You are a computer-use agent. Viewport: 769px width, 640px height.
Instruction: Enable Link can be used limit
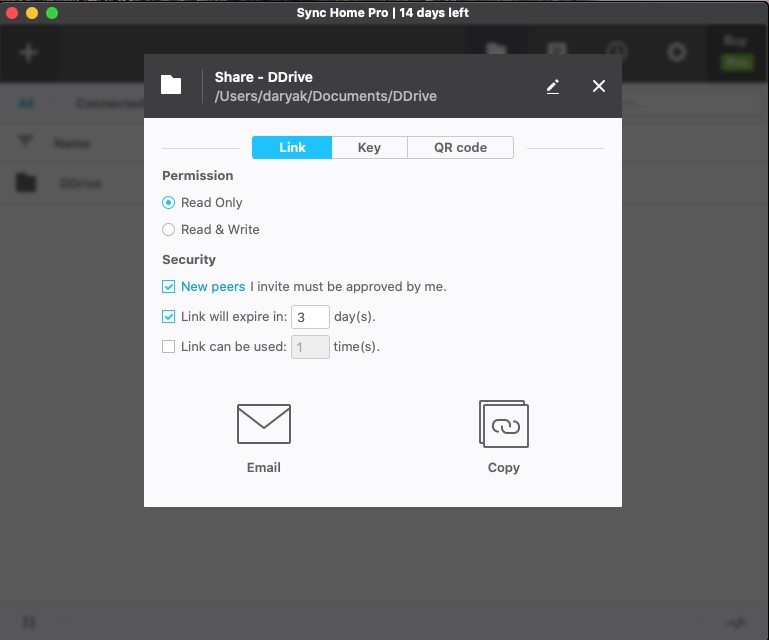point(168,347)
